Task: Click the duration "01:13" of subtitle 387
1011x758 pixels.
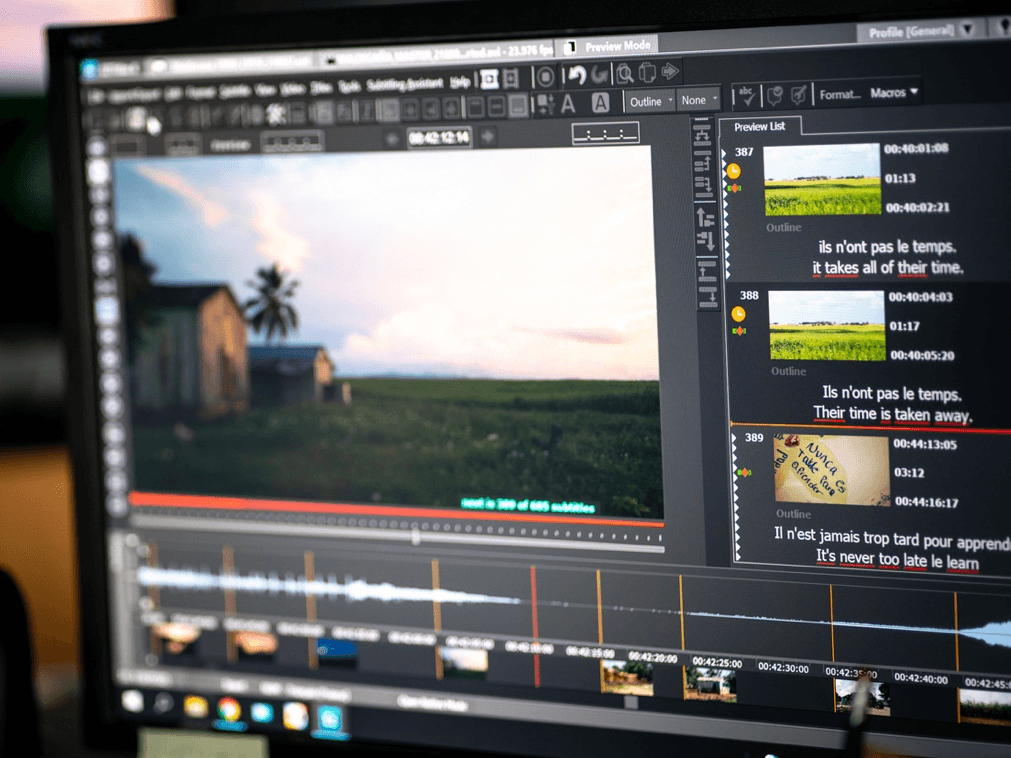Action: coord(899,178)
